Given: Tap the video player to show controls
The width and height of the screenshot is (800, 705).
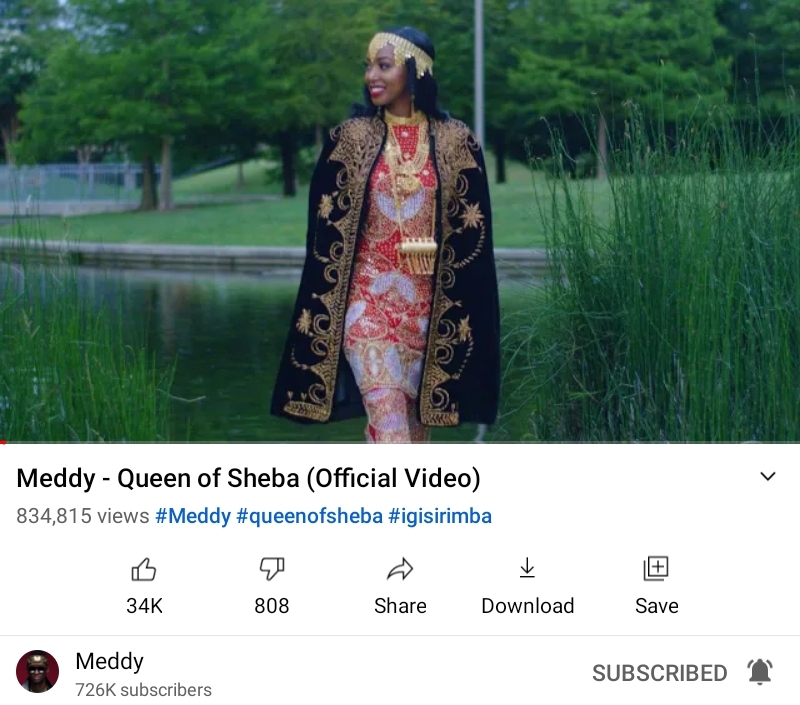Looking at the screenshot, I should click(400, 220).
